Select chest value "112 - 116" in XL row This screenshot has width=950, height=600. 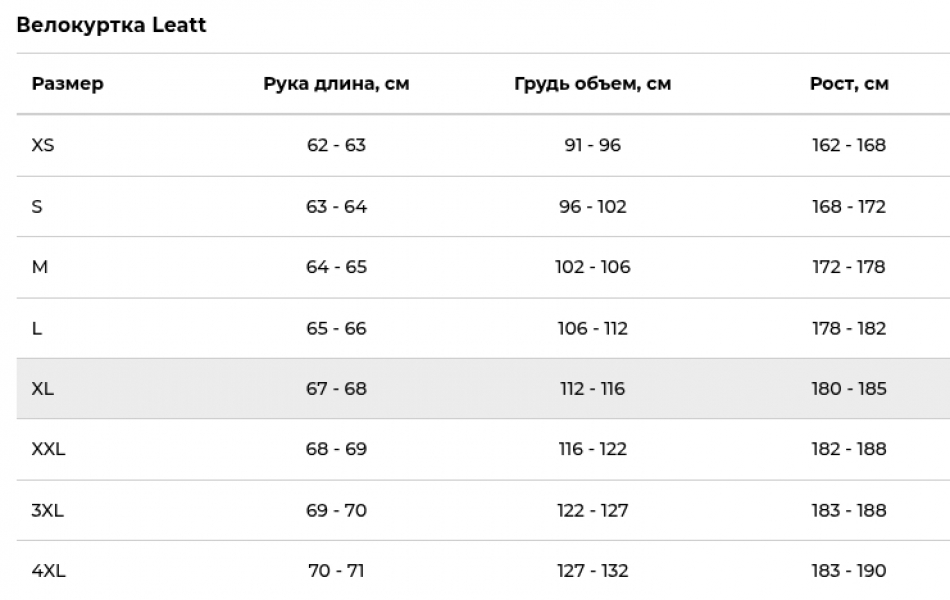tap(592, 389)
